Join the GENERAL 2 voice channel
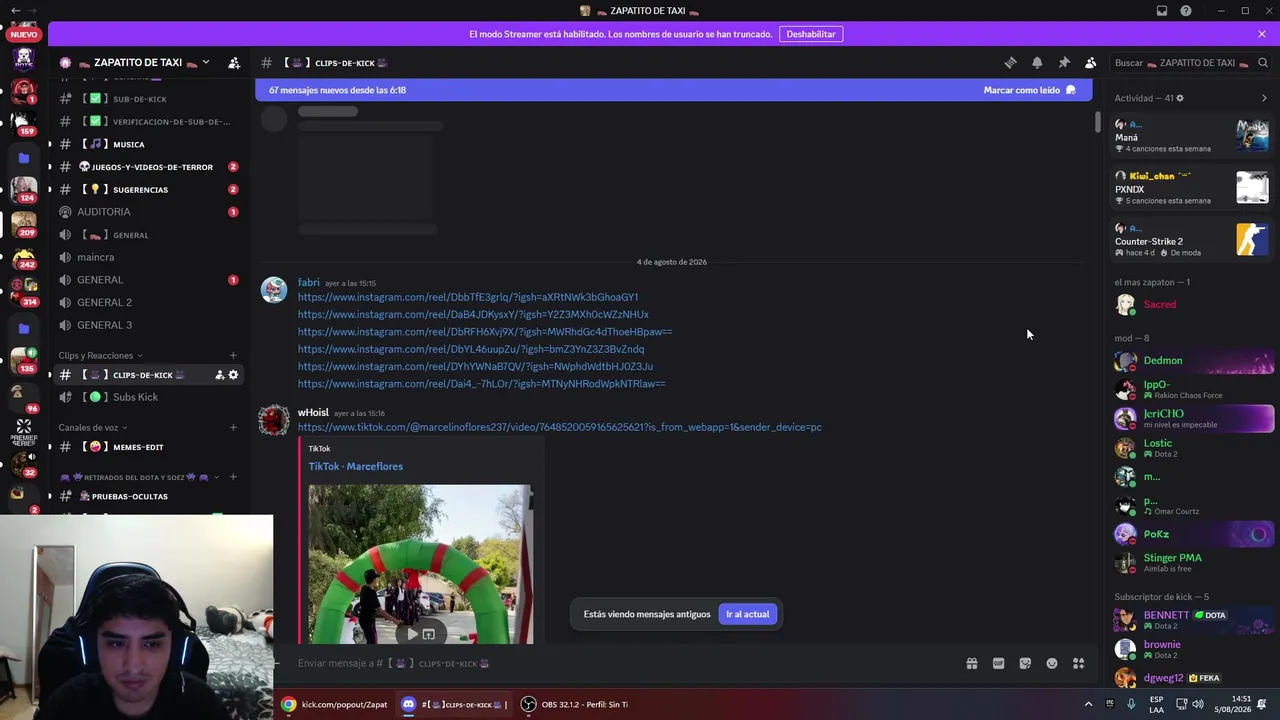 coord(148,302)
